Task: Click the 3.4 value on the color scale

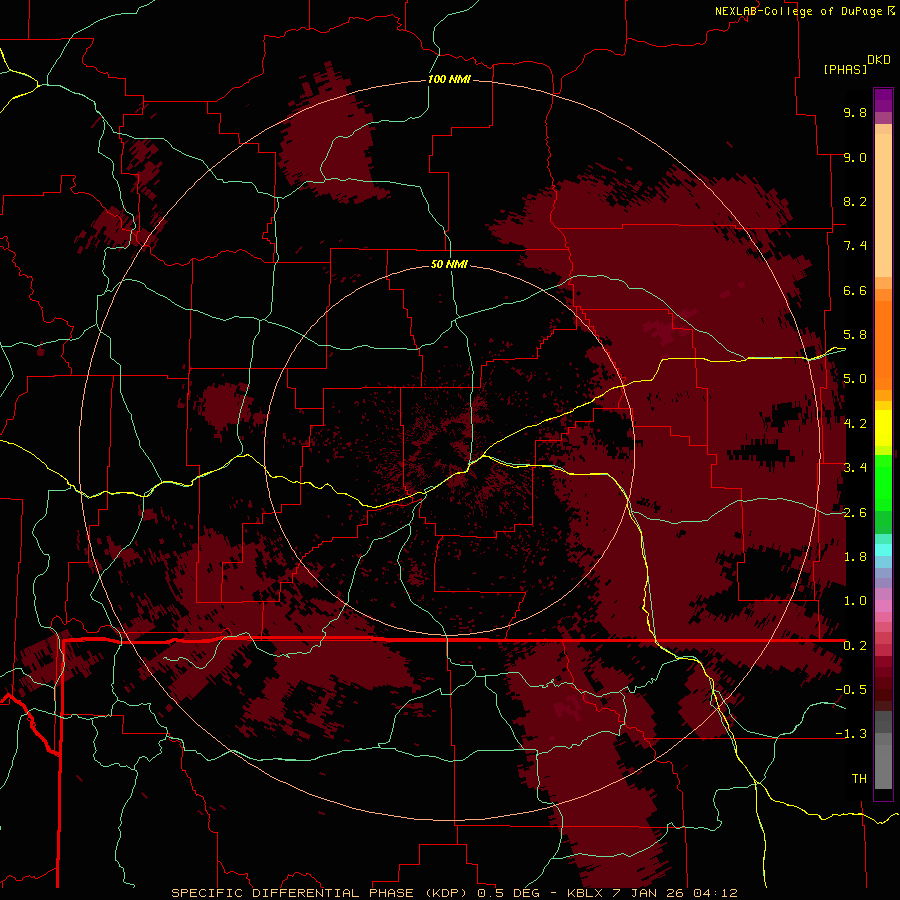Action: click(x=855, y=468)
